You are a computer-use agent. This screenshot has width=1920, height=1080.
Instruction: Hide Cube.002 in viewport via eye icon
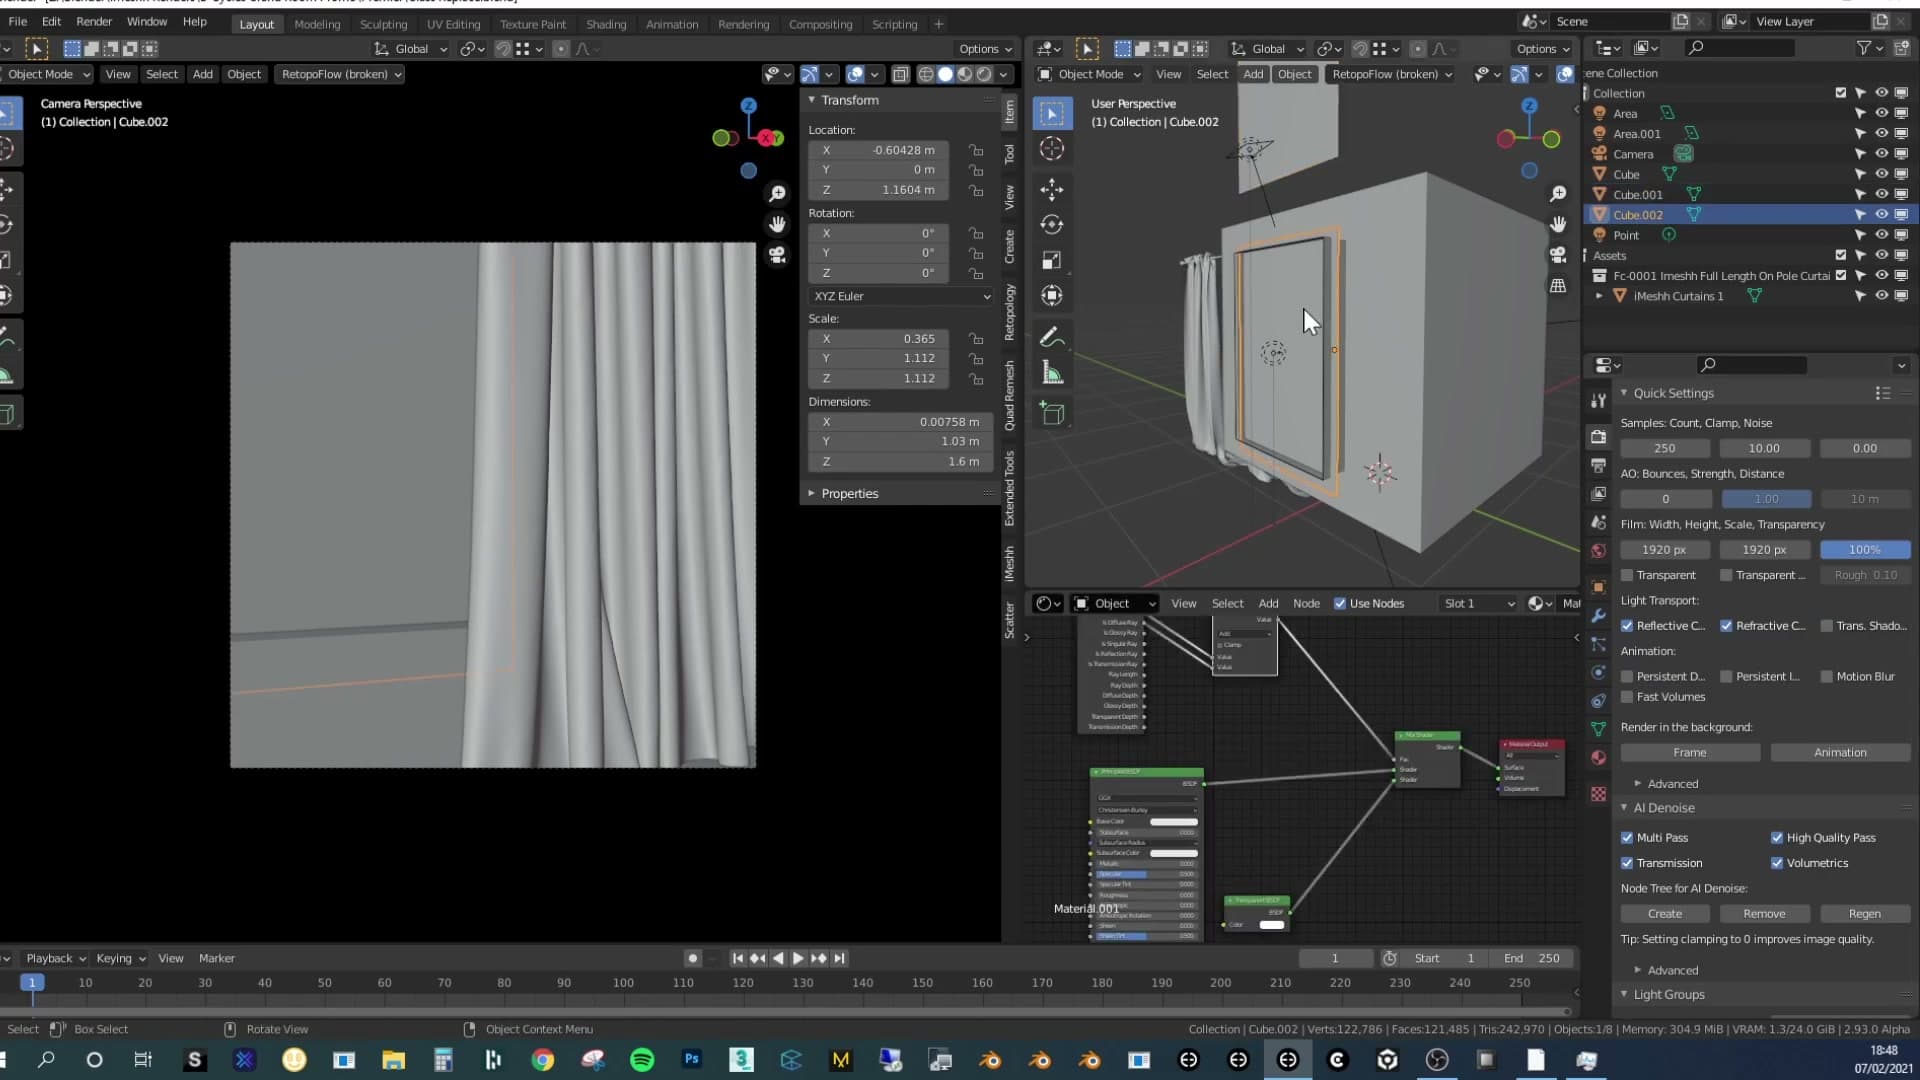[x=1881, y=214]
